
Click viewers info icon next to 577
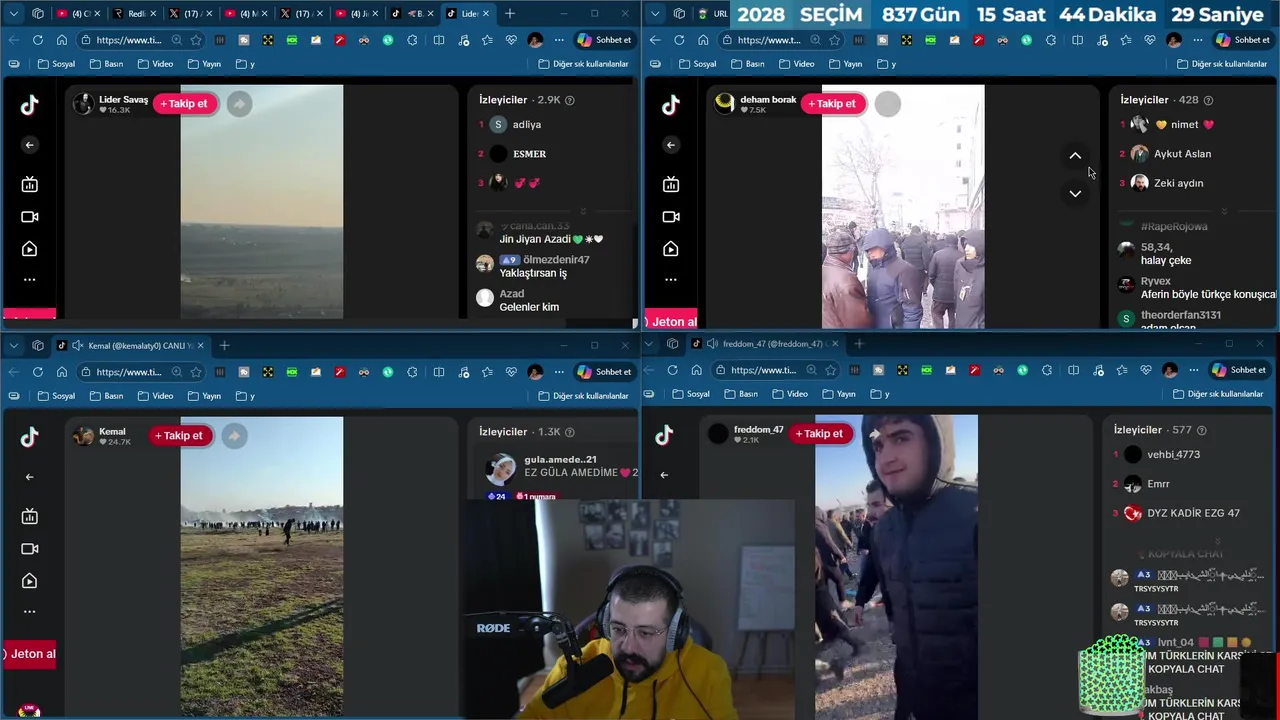point(1202,430)
